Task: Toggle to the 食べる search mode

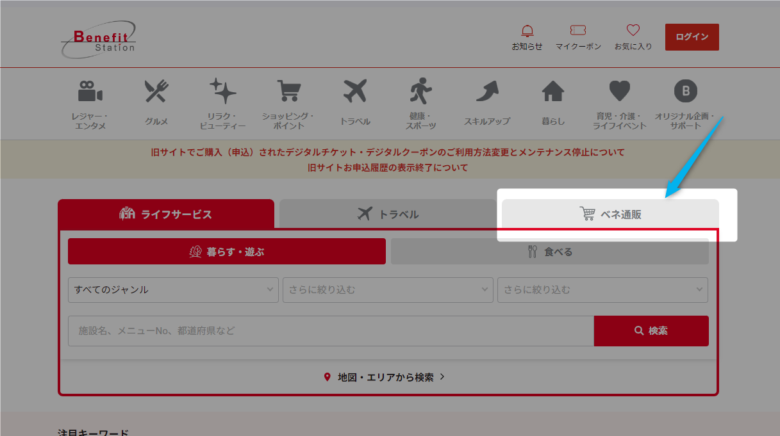Action: tap(550, 252)
